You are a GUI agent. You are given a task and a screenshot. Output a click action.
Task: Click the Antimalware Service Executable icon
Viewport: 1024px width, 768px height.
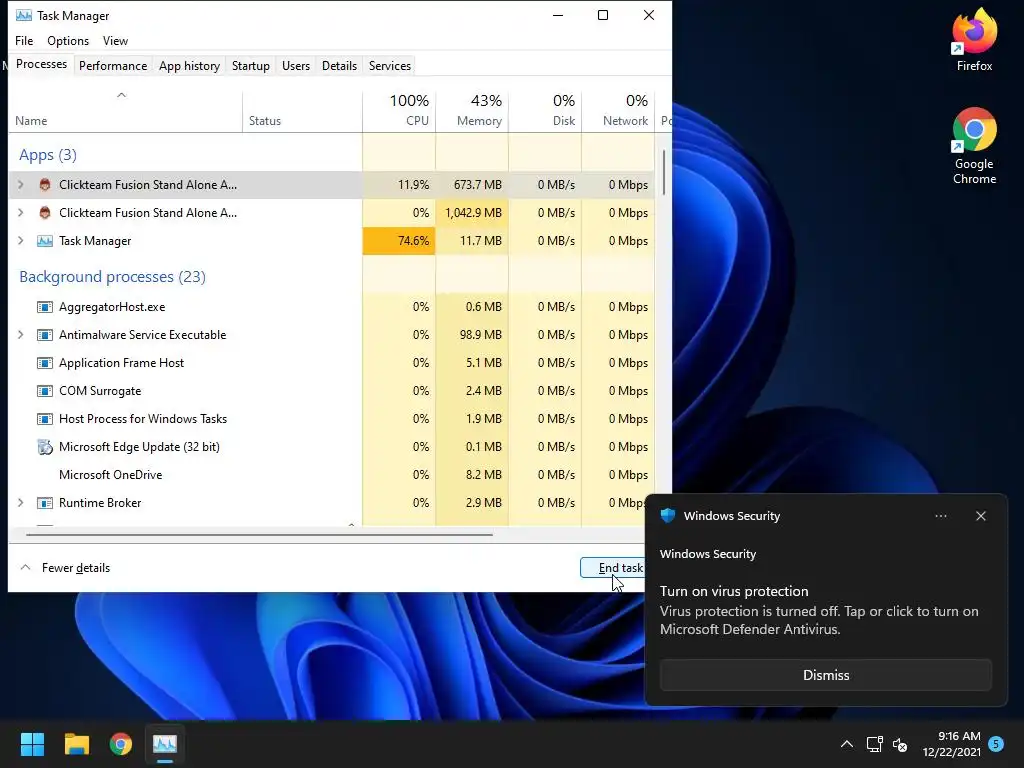(44, 335)
